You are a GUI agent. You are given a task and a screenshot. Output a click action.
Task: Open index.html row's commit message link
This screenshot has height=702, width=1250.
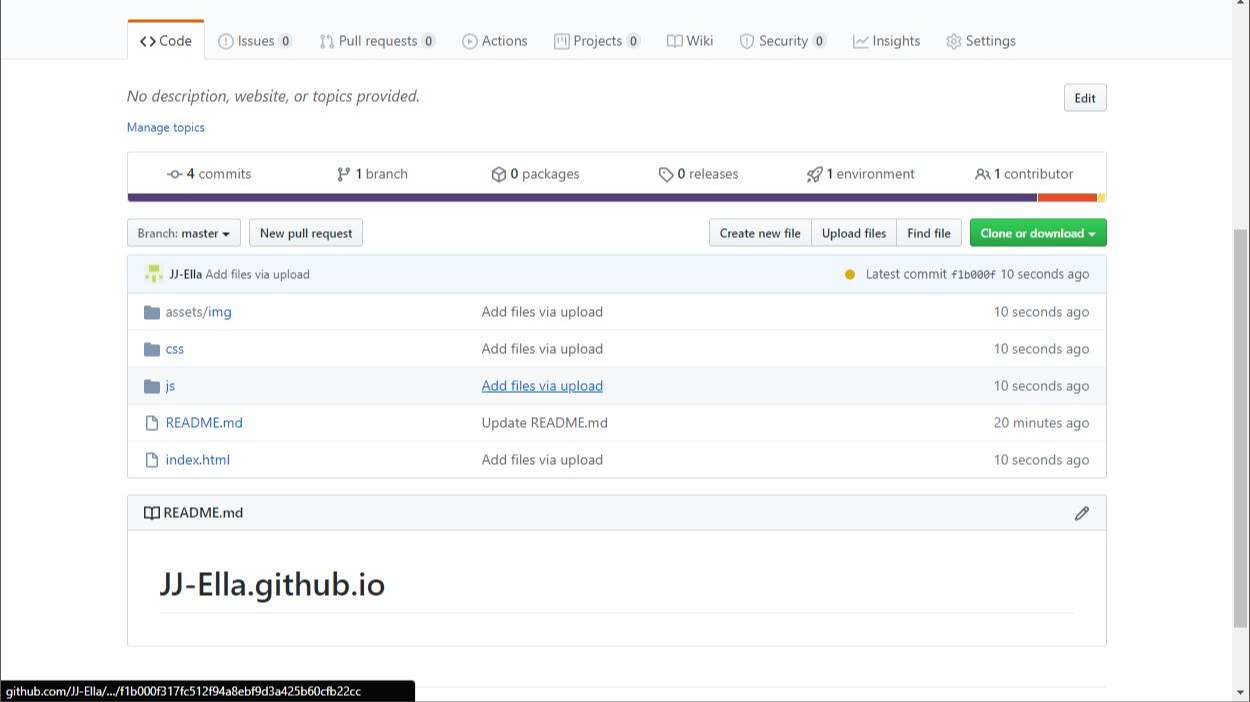click(542, 460)
